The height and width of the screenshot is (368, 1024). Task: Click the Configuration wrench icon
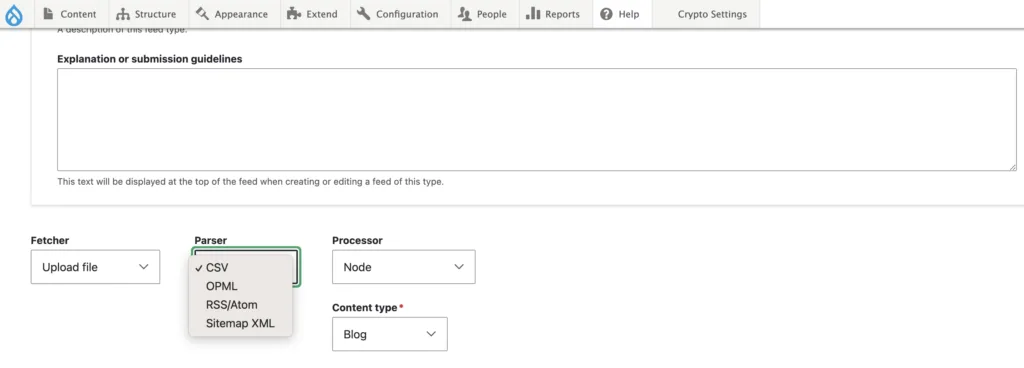pos(364,14)
